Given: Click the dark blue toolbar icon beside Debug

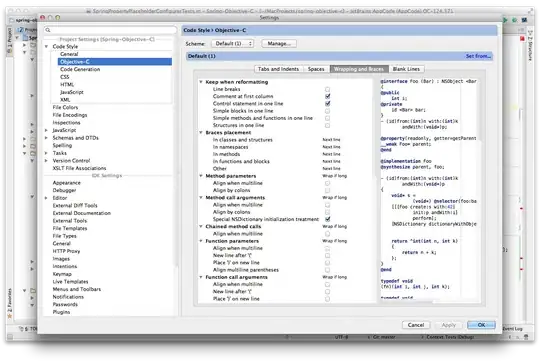Looking at the screenshot, I should pyautogui.click(x=524, y=20).
